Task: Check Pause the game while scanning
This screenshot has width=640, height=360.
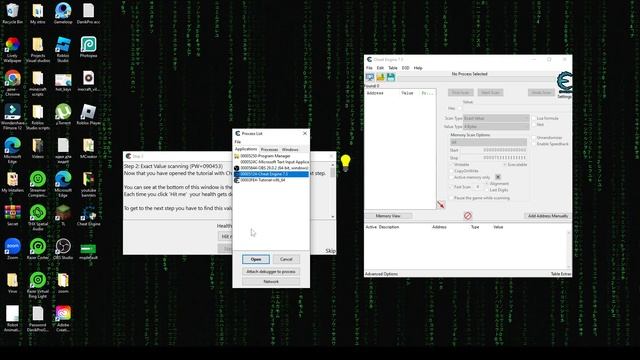Action: pyautogui.click(x=451, y=198)
